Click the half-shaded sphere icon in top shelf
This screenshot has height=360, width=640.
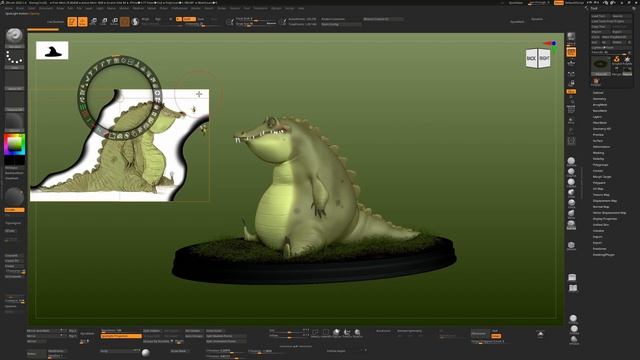click(x=136, y=22)
